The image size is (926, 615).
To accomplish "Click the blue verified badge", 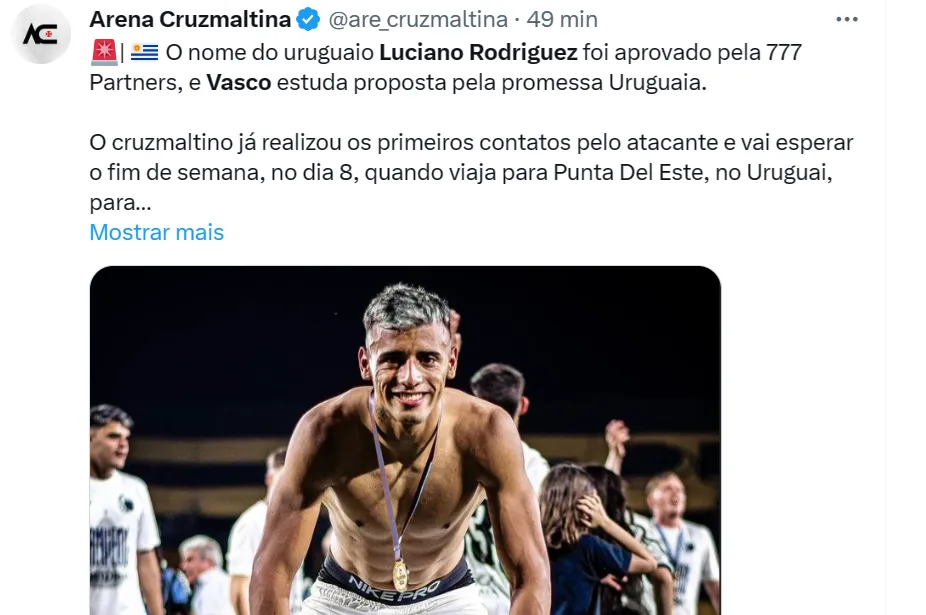I will pos(310,19).
